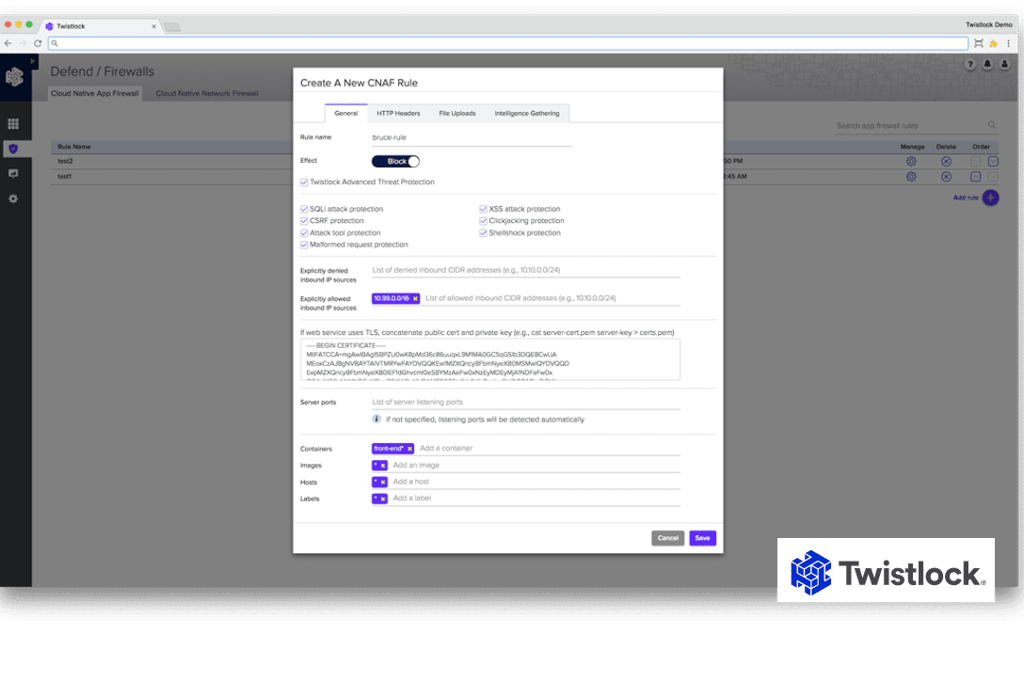Remove the front-end* container tag
1024x682 pixels.
(410, 449)
